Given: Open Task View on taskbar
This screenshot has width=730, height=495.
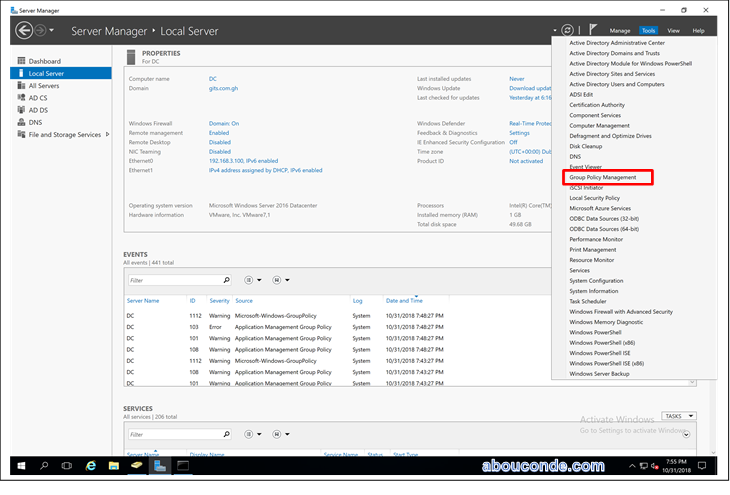Looking at the screenshot, I should tap(67, 466).
